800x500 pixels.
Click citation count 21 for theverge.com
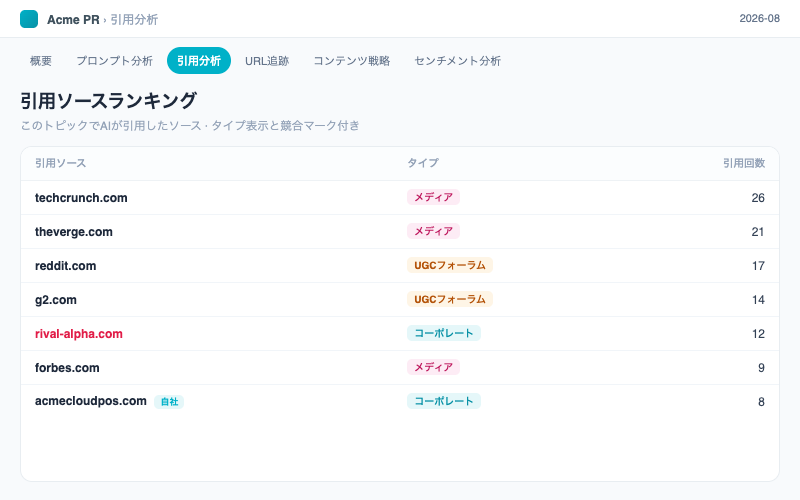coord(758,232)
